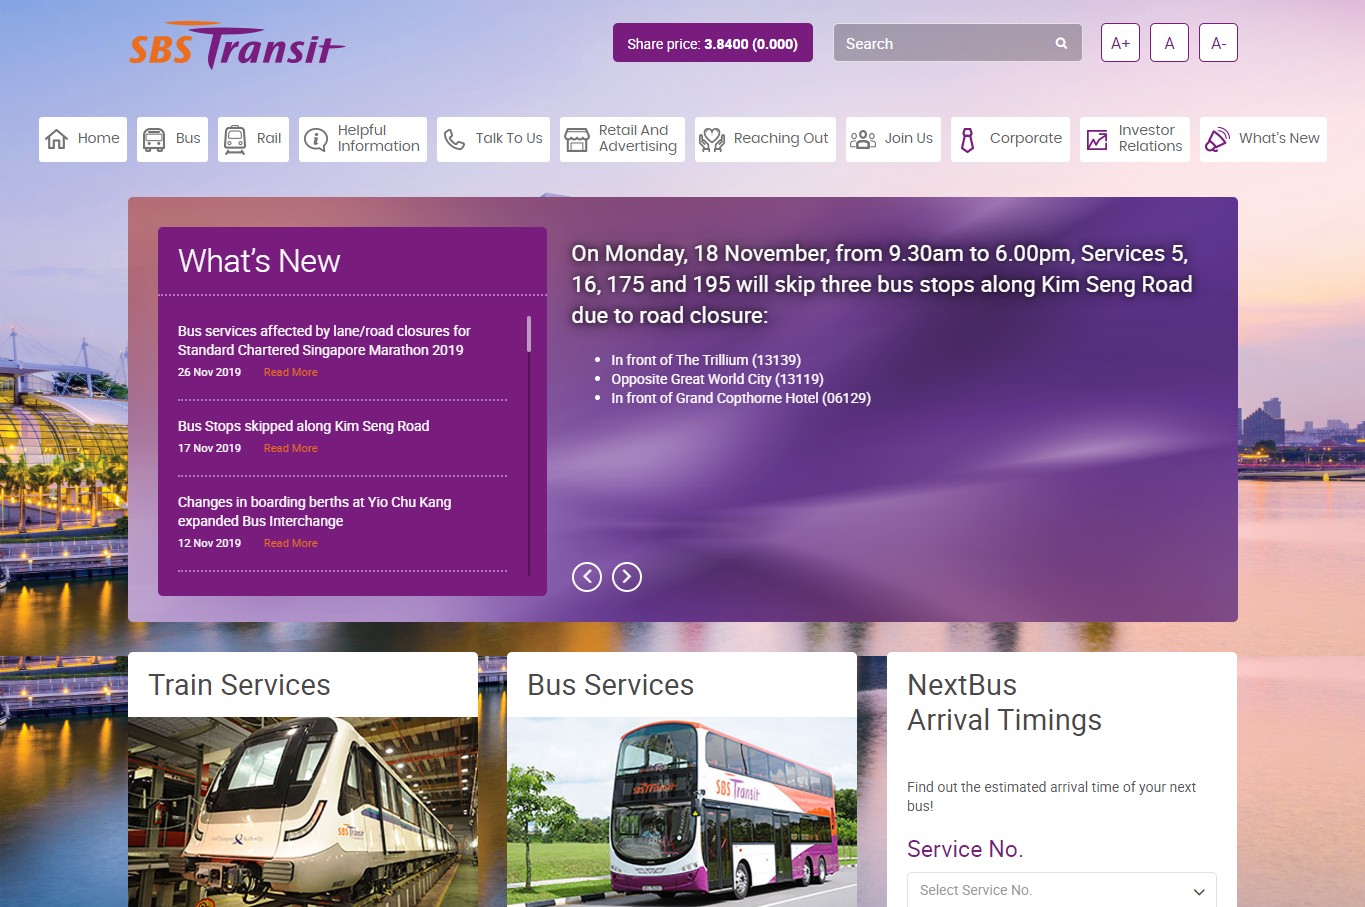Image resolution: width=1365 pixels, height=907 pixels.
Task: Open the Corporate menu
Action: (1010, 139)
